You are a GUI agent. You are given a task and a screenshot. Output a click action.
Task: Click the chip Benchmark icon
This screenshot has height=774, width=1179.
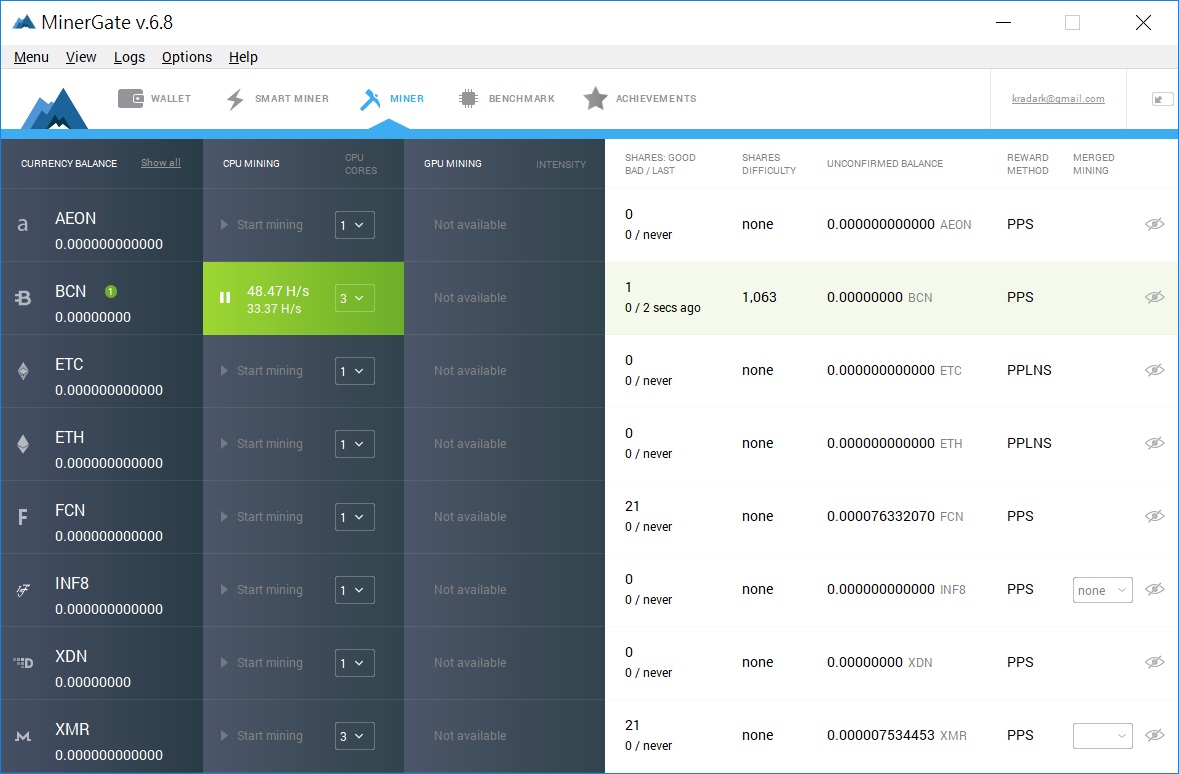(468, 99)
